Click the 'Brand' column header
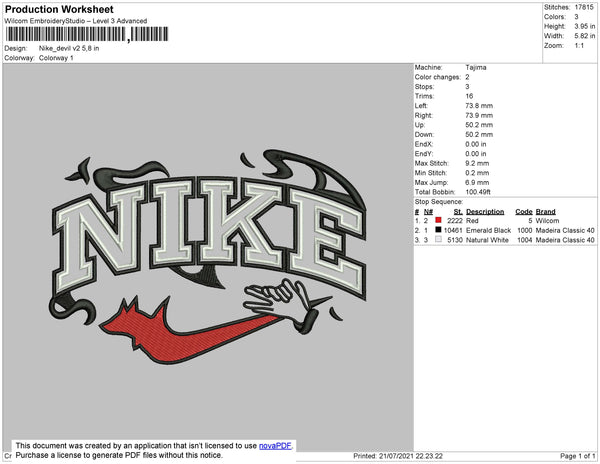This screenshot has width=600, height=464. 546,212
